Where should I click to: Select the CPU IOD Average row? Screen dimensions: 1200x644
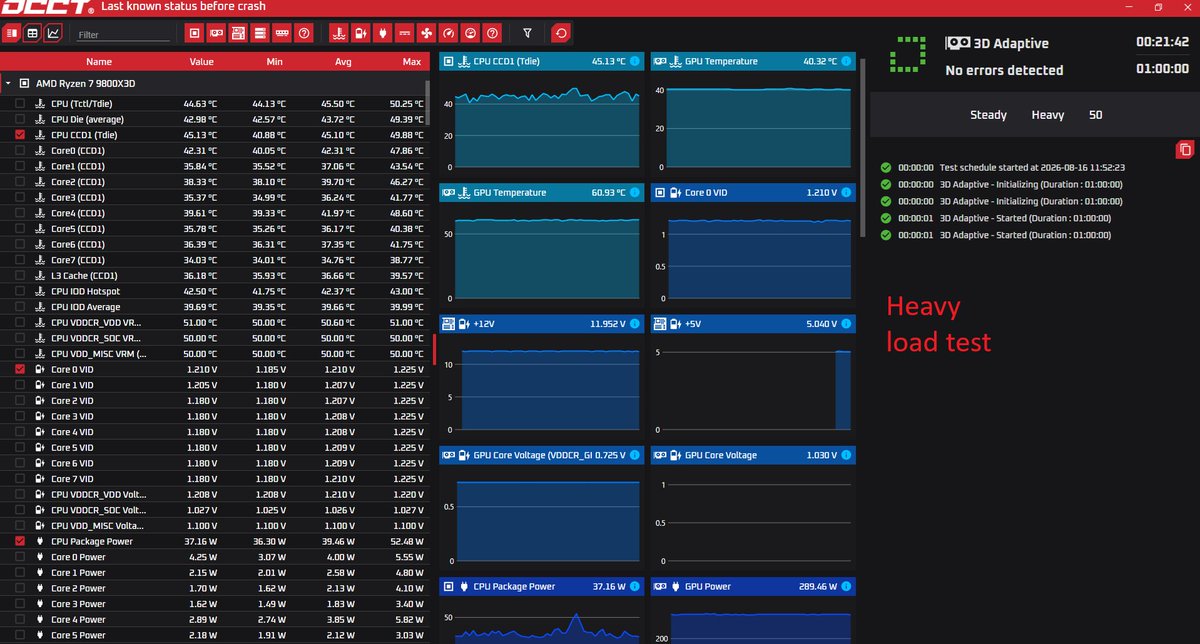214,307
